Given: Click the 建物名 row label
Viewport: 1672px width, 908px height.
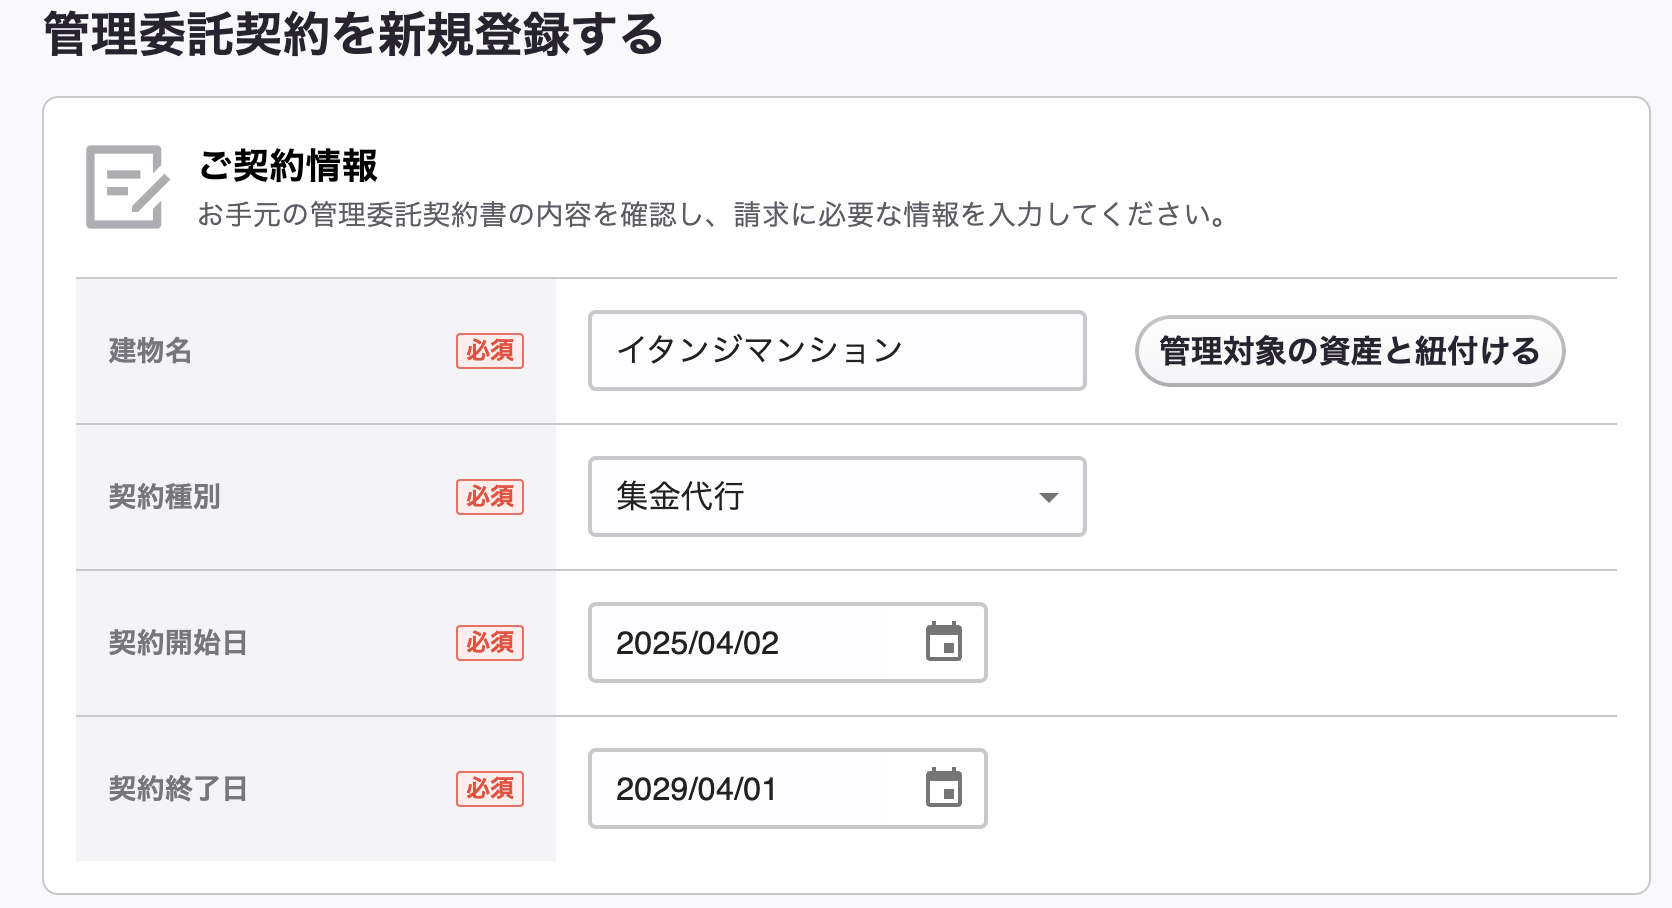Looking at the screenshot, I should pos(150,351).
